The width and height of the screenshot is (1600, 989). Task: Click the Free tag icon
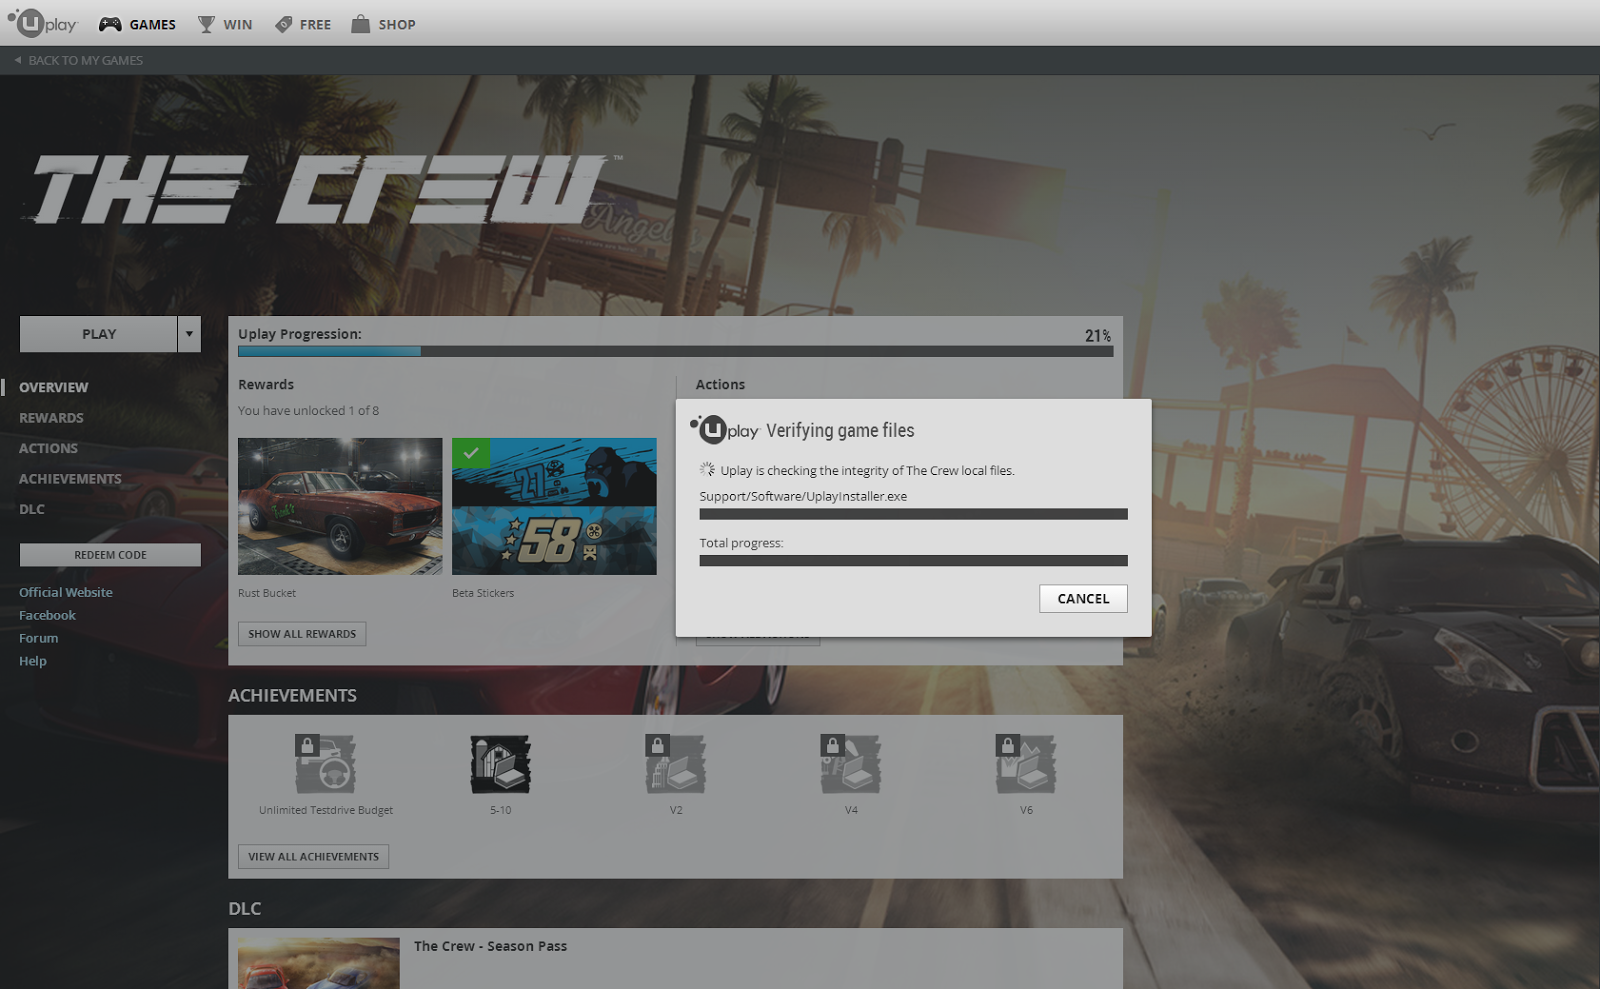click(284, 24)
